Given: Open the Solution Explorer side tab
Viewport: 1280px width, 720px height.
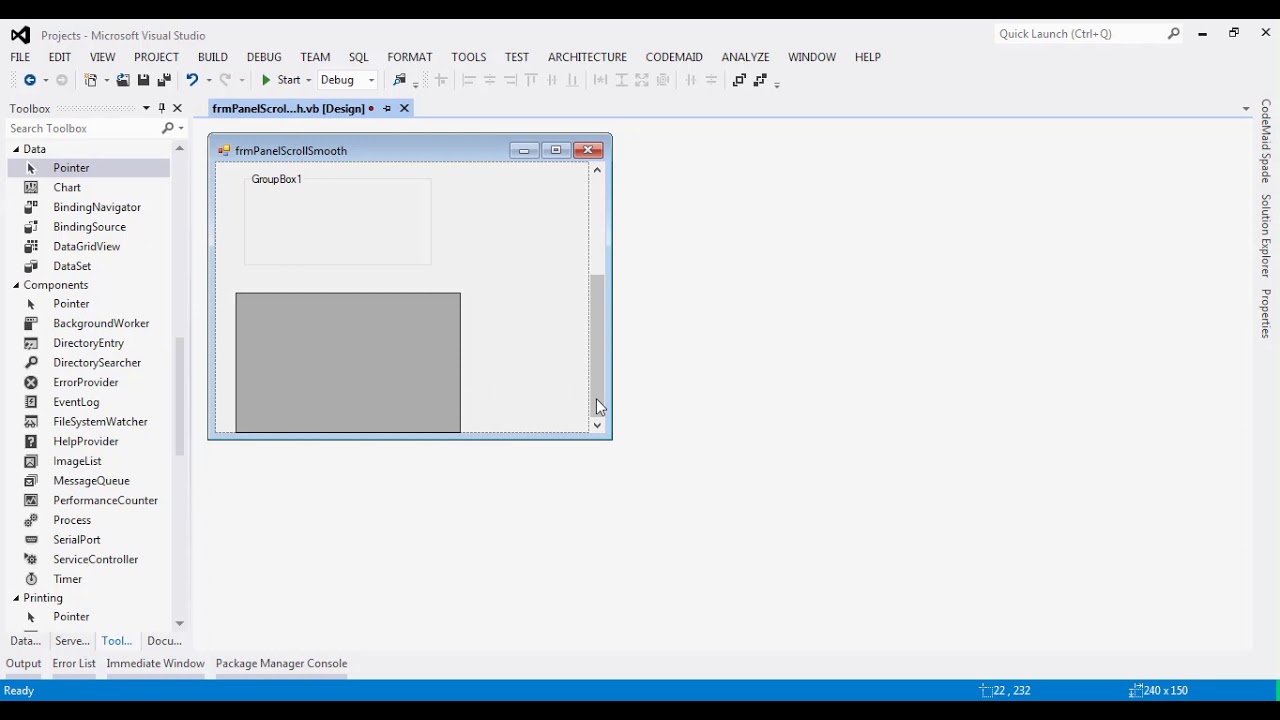Looking at the screenshot, I should point(1266,236).
